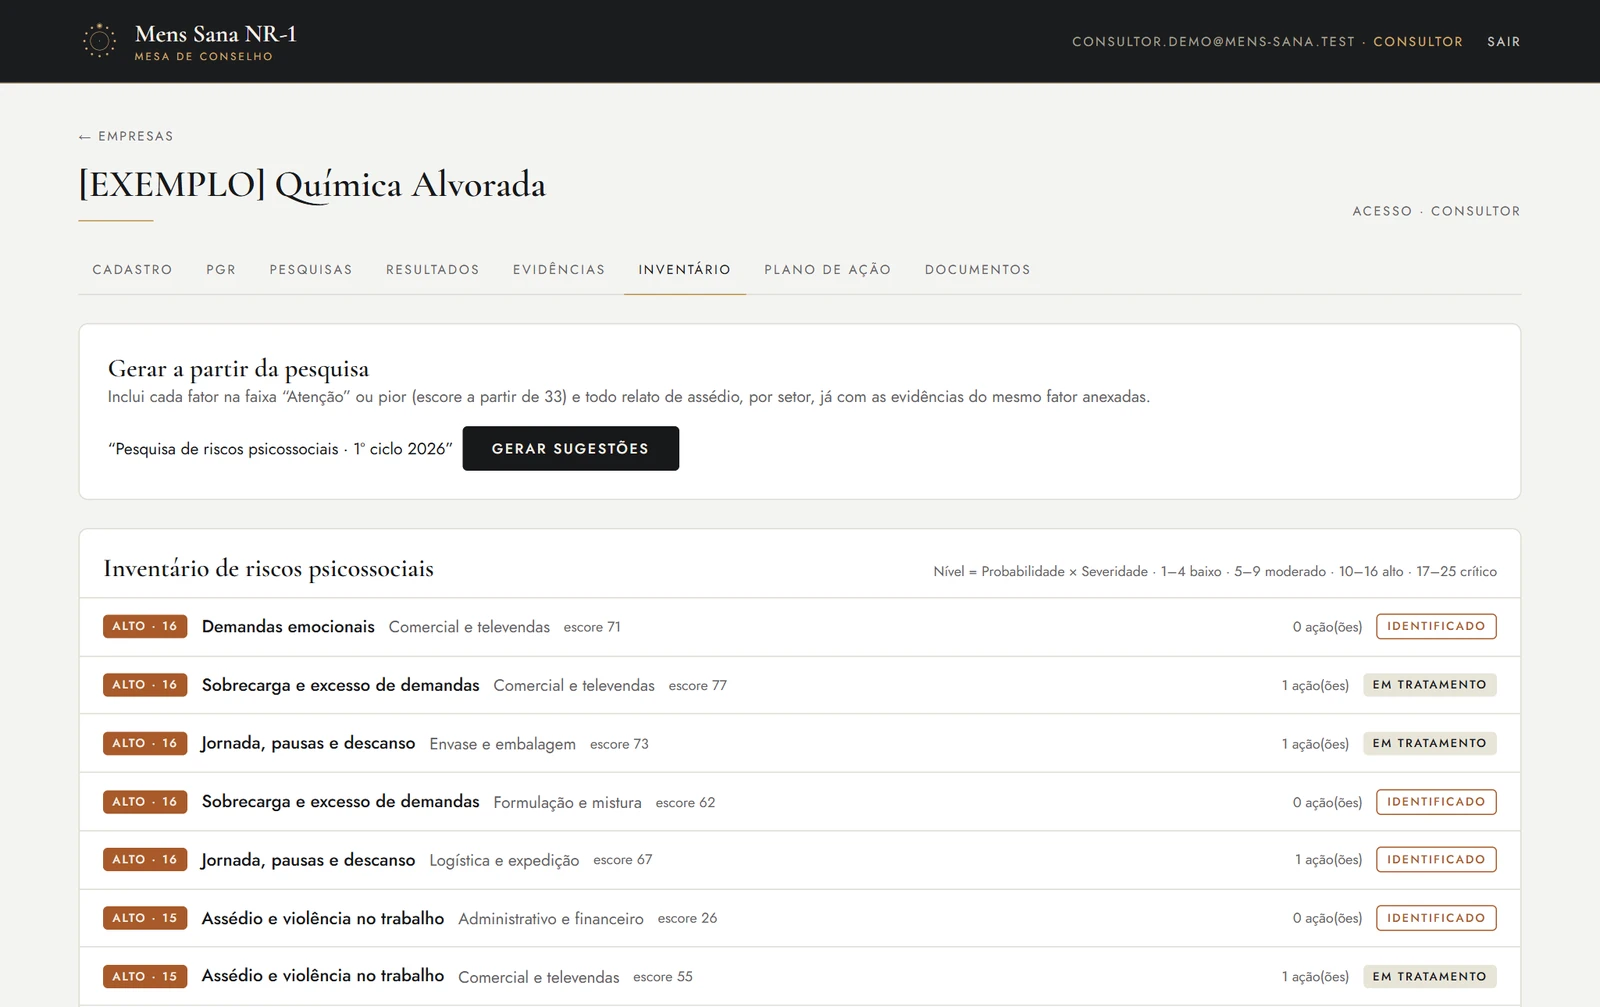
Task: Switch to the PGR tab
Action: [x=221, y=270]
